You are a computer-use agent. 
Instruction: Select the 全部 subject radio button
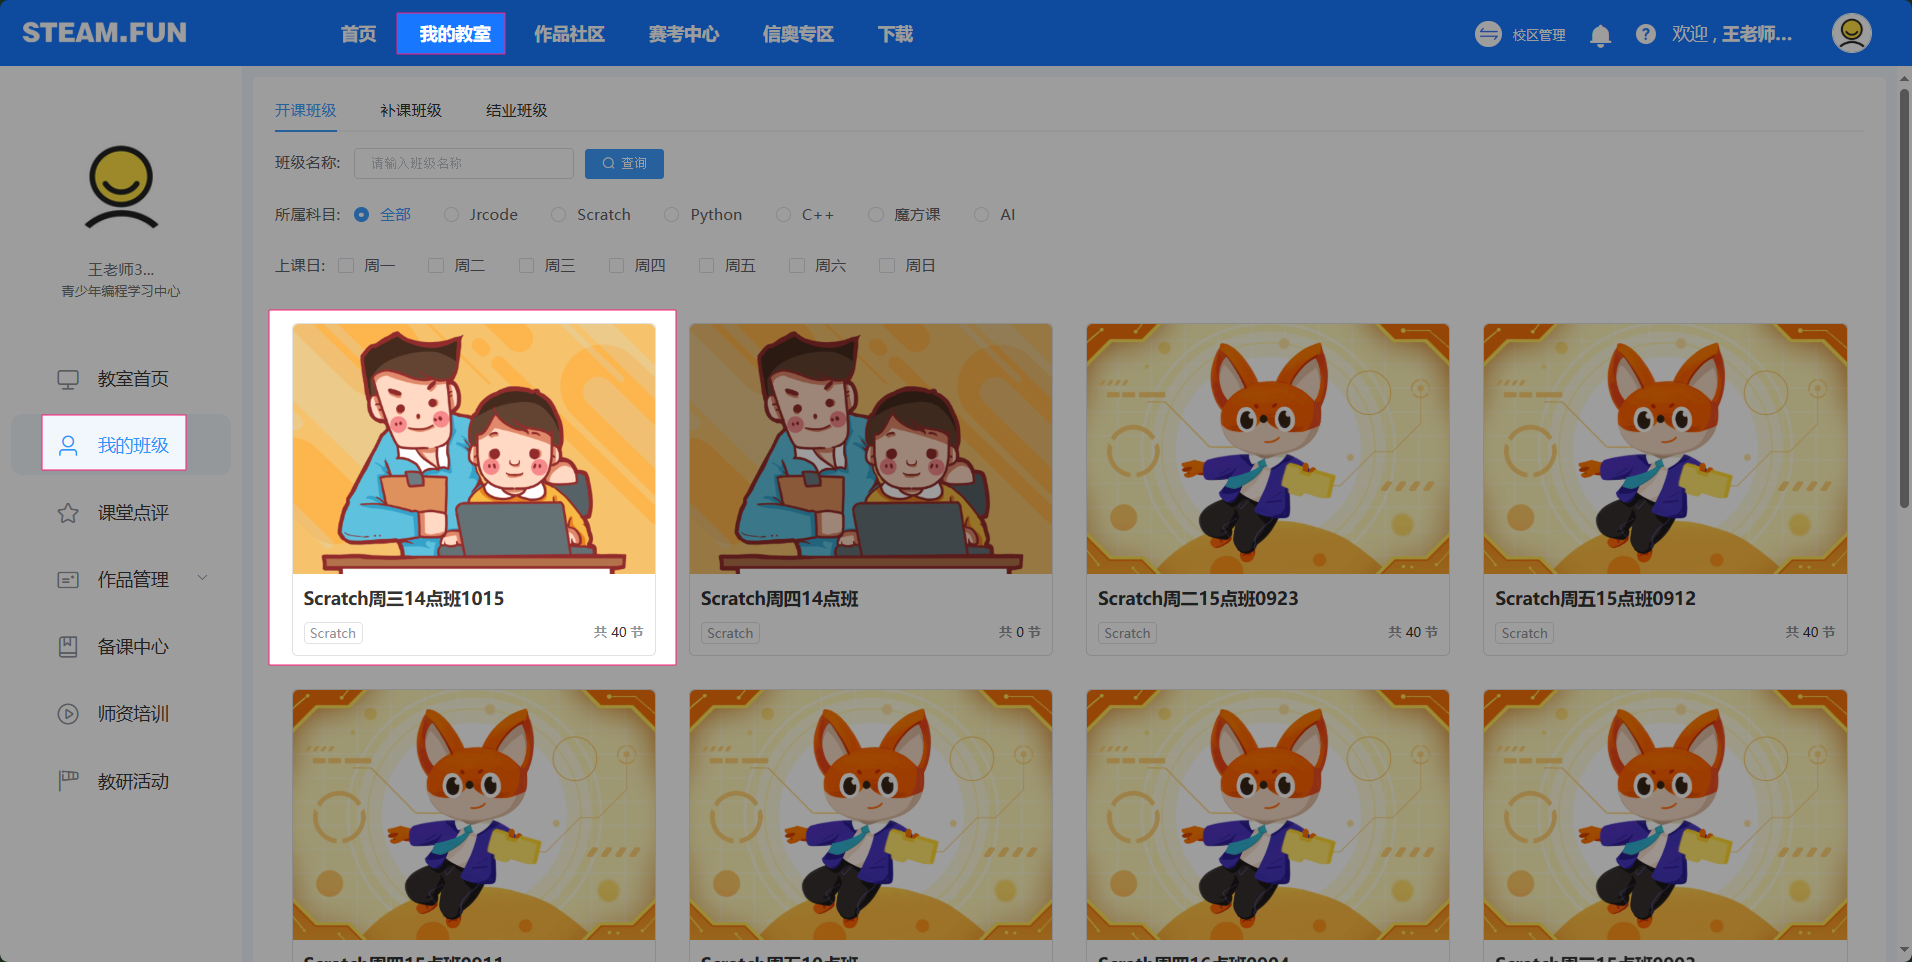(x=361, y=215)
